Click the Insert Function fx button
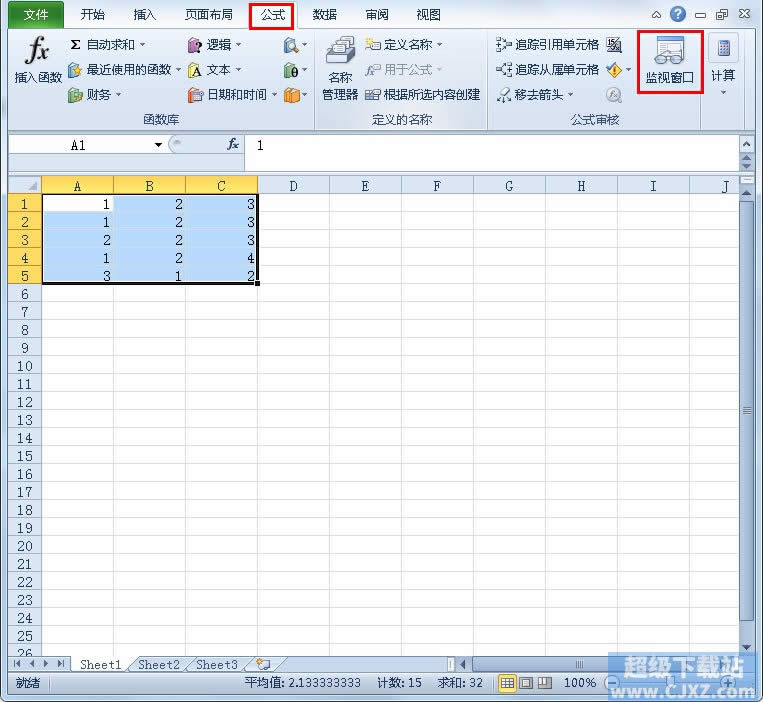The image size is (763, 702). click(38, 60)
